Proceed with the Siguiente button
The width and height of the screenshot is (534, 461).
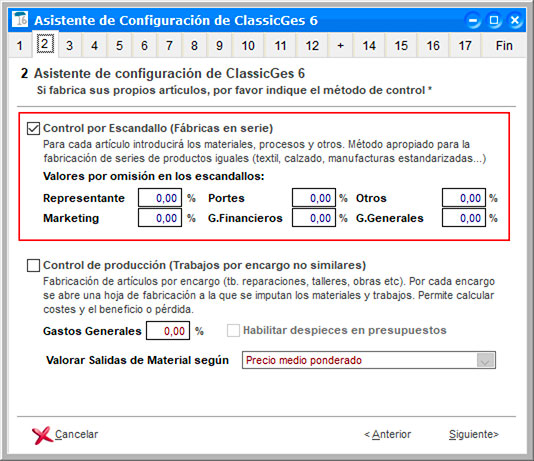click(474, 435)
